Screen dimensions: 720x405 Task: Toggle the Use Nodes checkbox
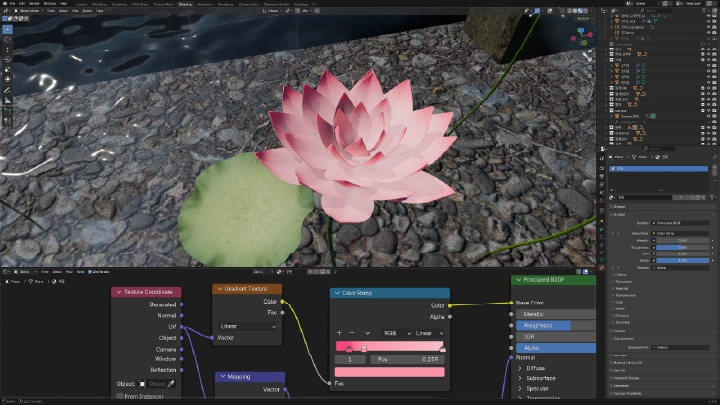pyautogui.click(x=90, y=272)
